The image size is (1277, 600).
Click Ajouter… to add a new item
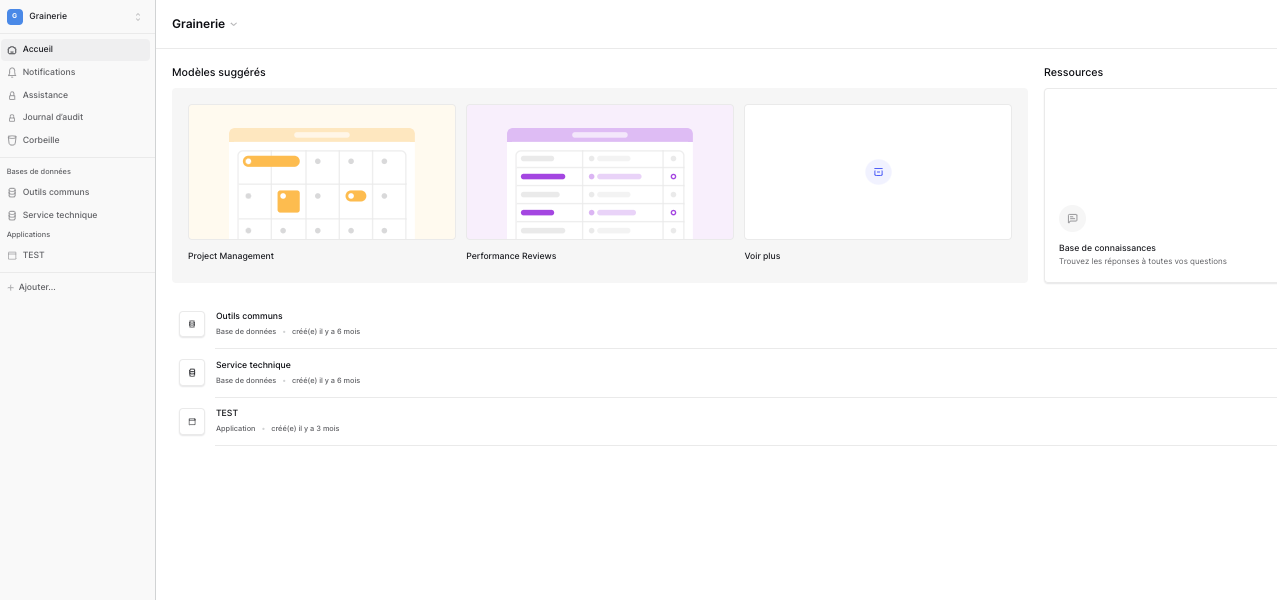31,287
